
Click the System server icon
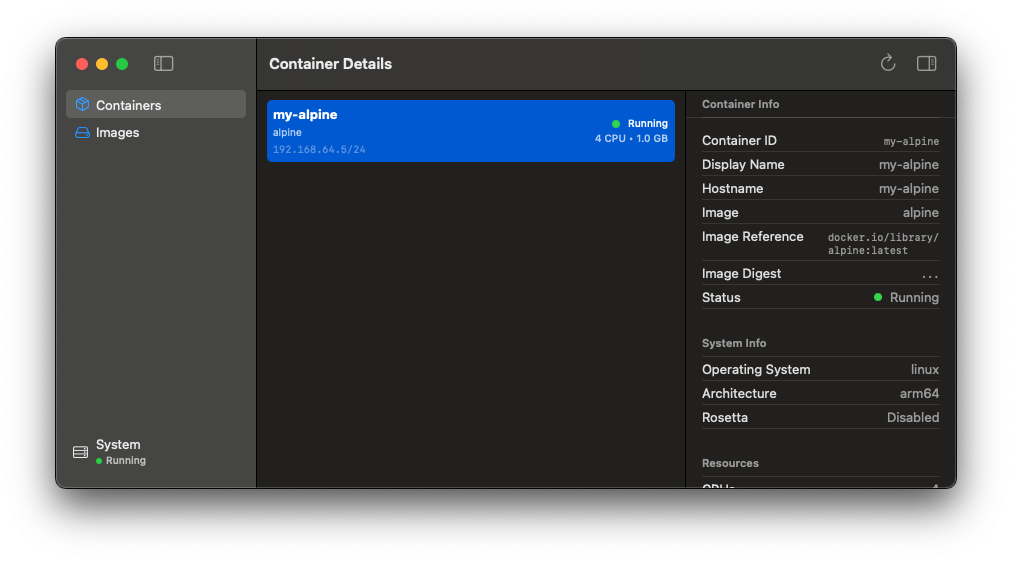click(81, 452)
